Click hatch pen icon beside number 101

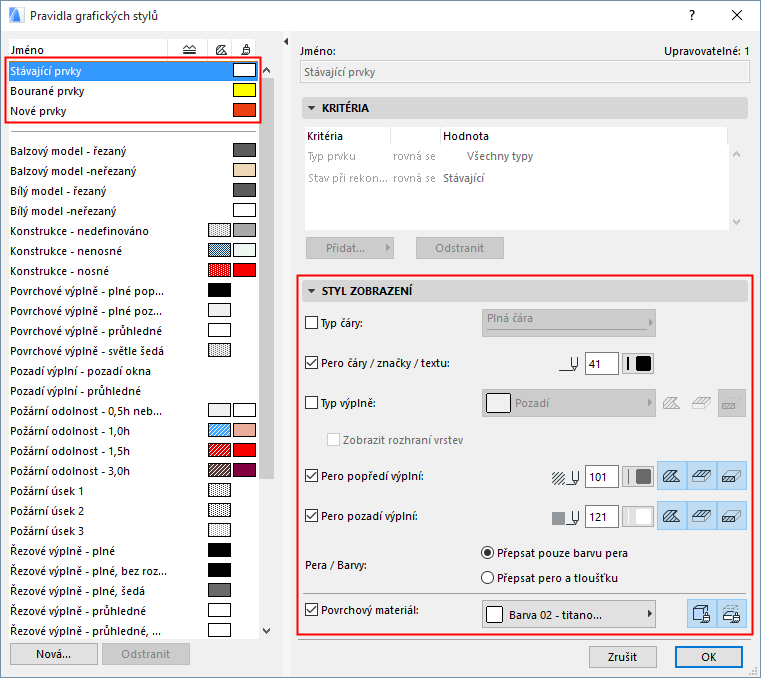point(565,478)
